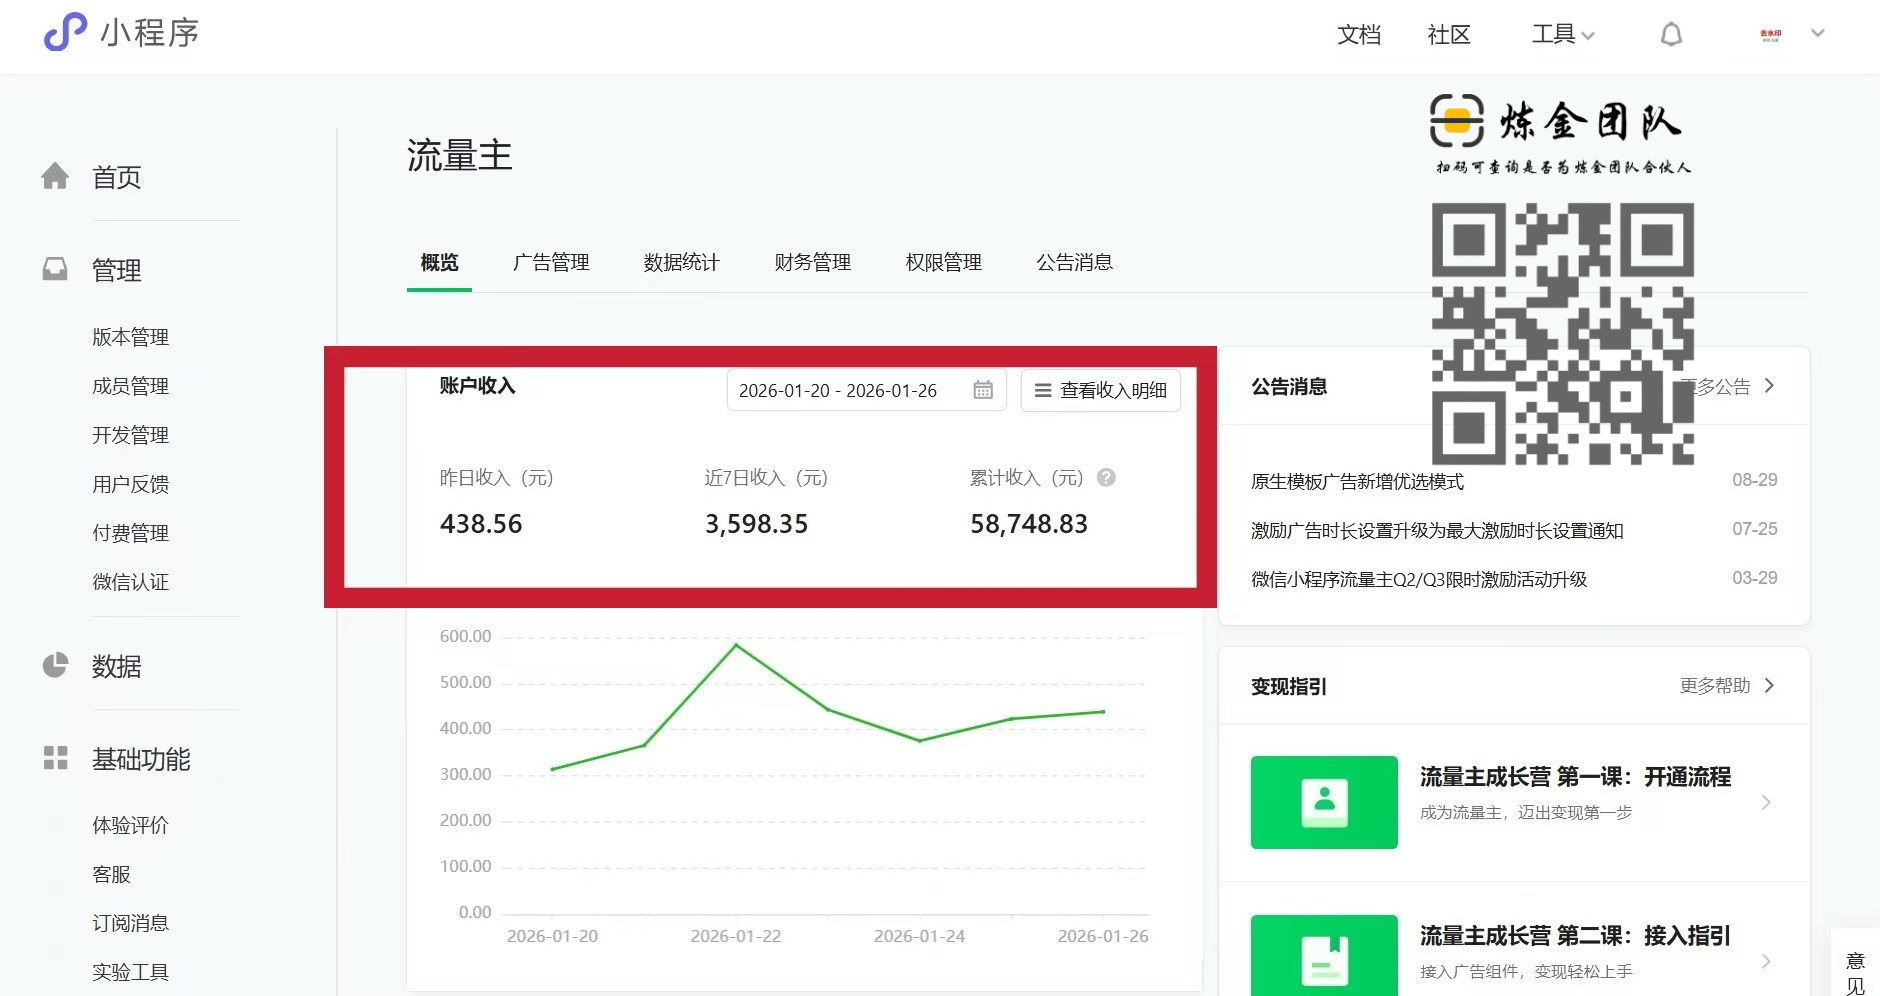The image size is (1880, 996).
Task: Click the grid icon beside 基础功能
Action: pos(55,759)
